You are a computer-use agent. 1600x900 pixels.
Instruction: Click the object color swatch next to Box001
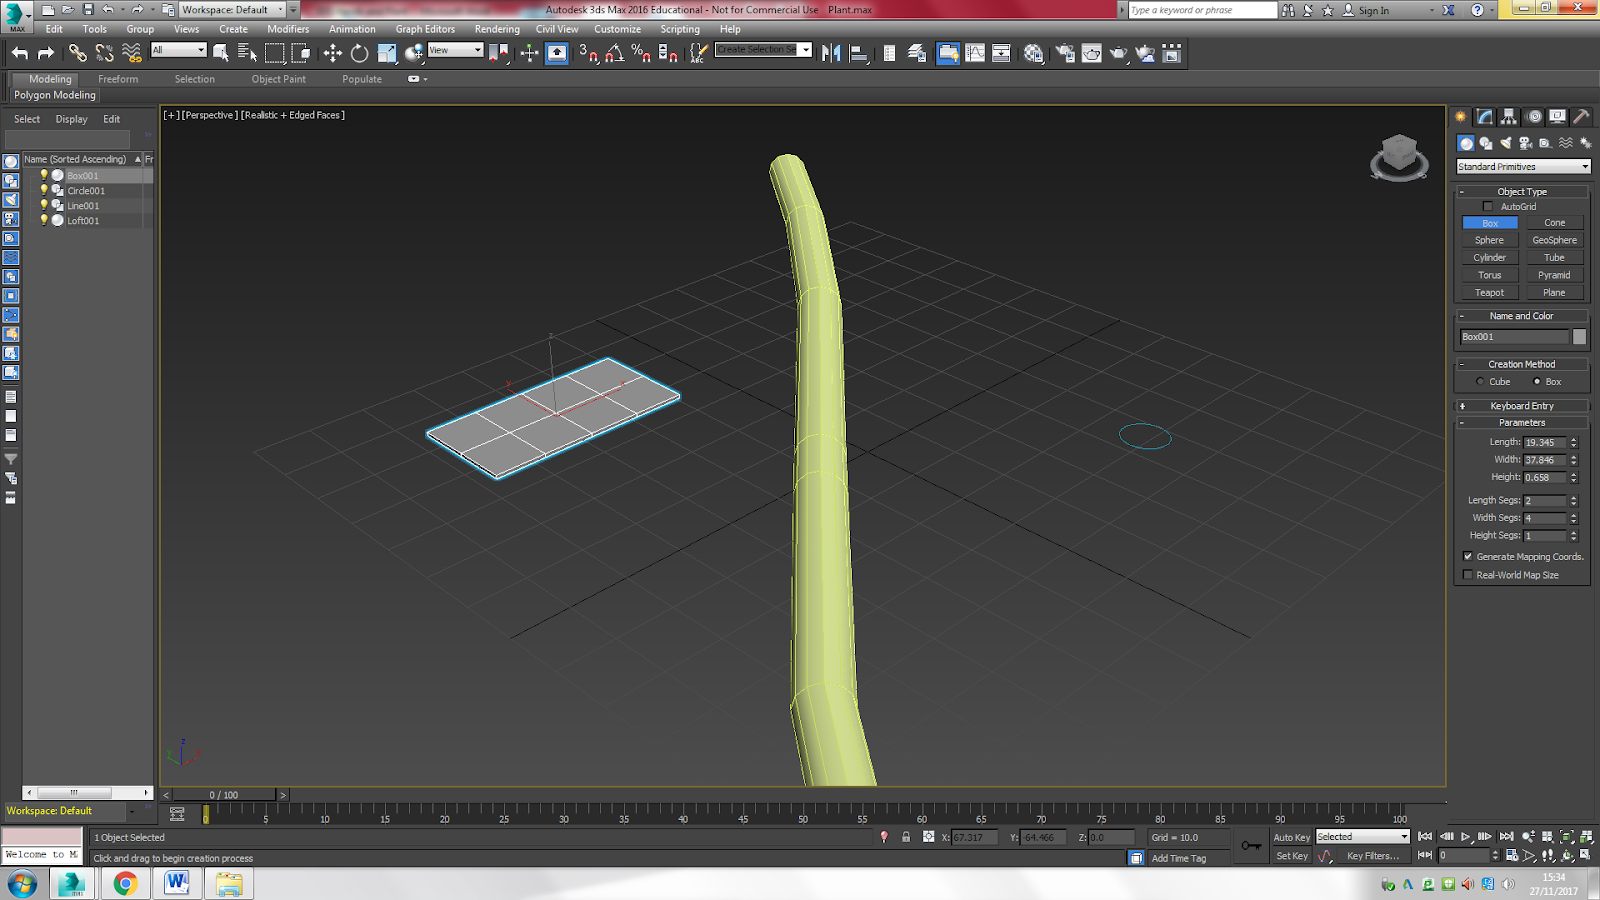(x=1580, y=337)
